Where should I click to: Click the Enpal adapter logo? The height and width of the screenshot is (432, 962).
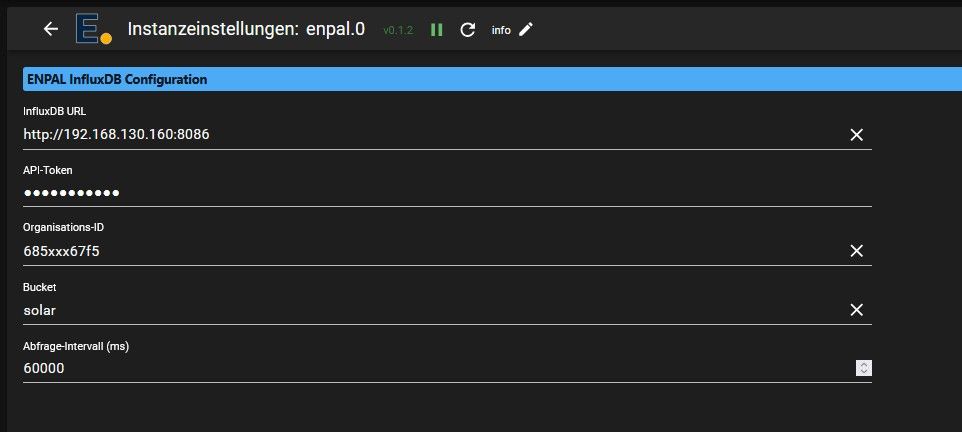point(91,29)
